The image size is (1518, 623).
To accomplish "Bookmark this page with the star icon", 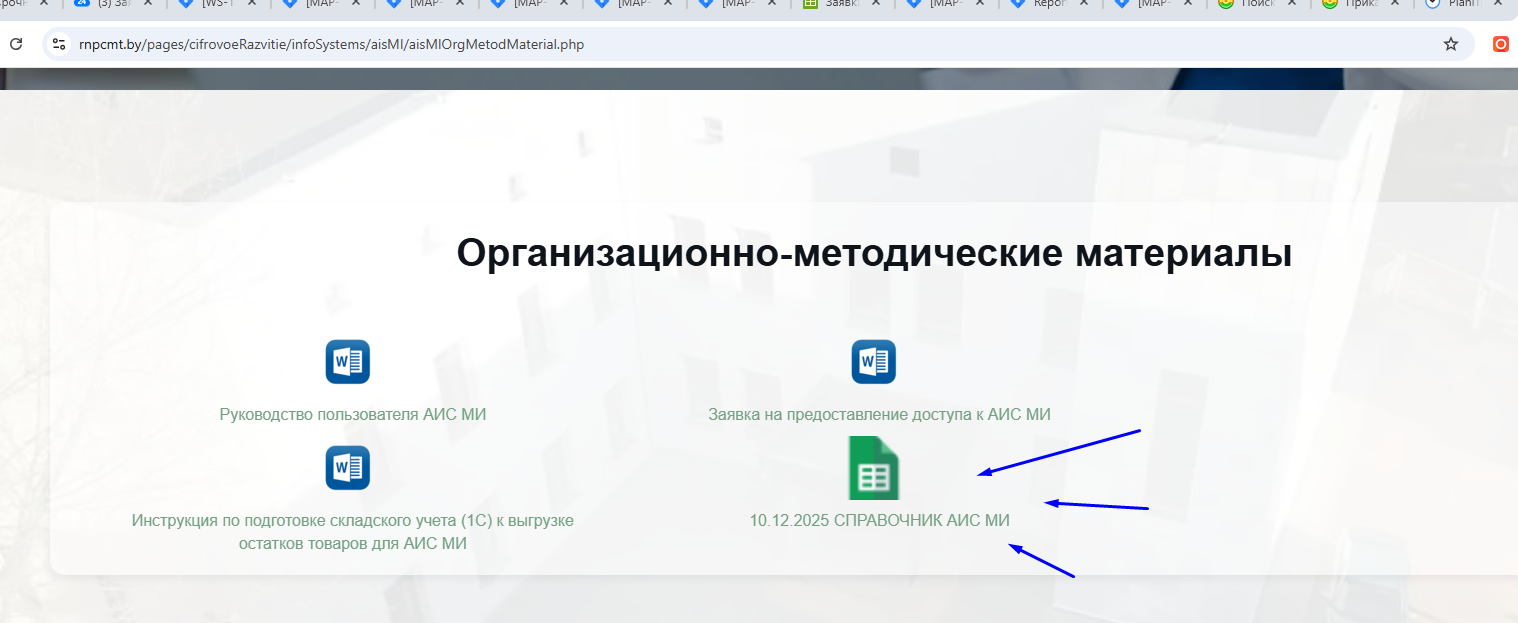I will [x=1450, y=44].
